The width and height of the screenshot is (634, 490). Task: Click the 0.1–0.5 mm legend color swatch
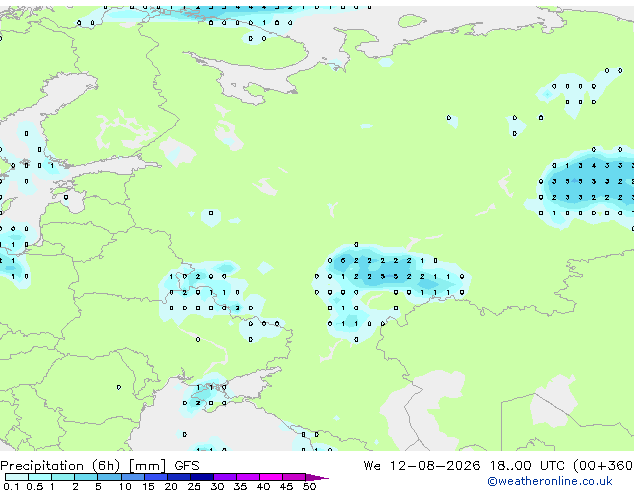point(17,477)
